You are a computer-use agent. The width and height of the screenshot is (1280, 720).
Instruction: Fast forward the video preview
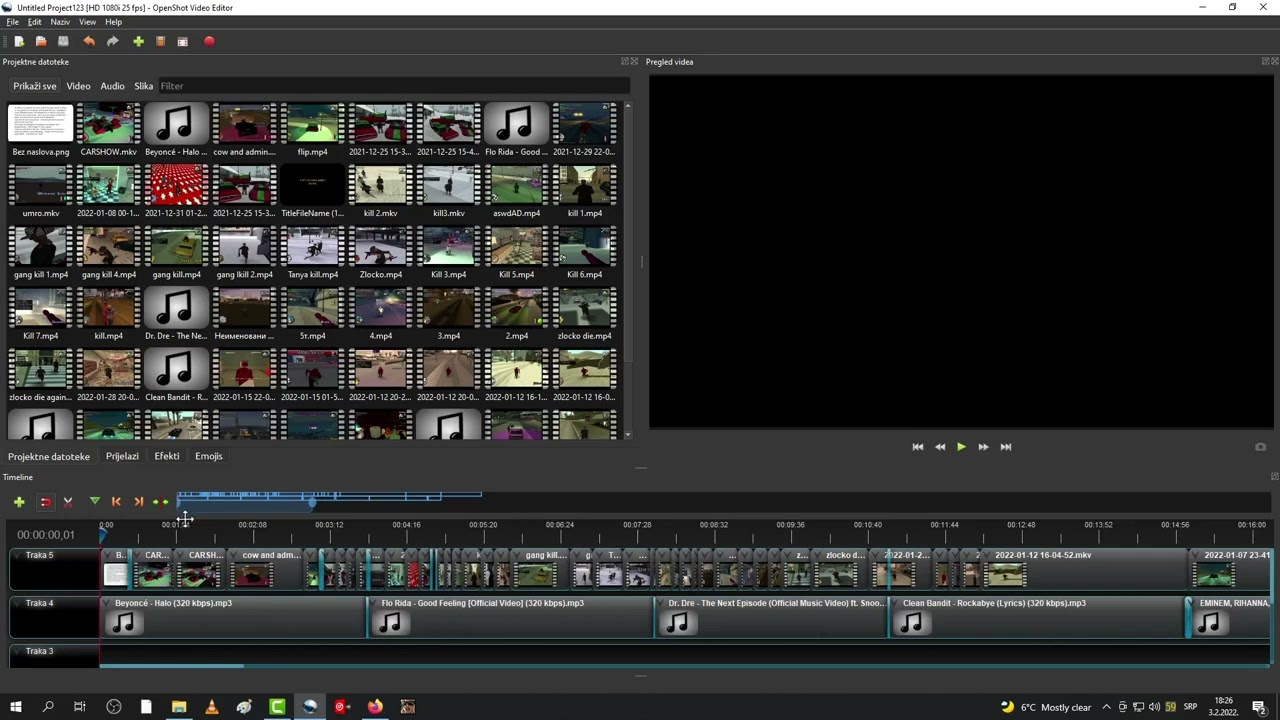[983, 447]
